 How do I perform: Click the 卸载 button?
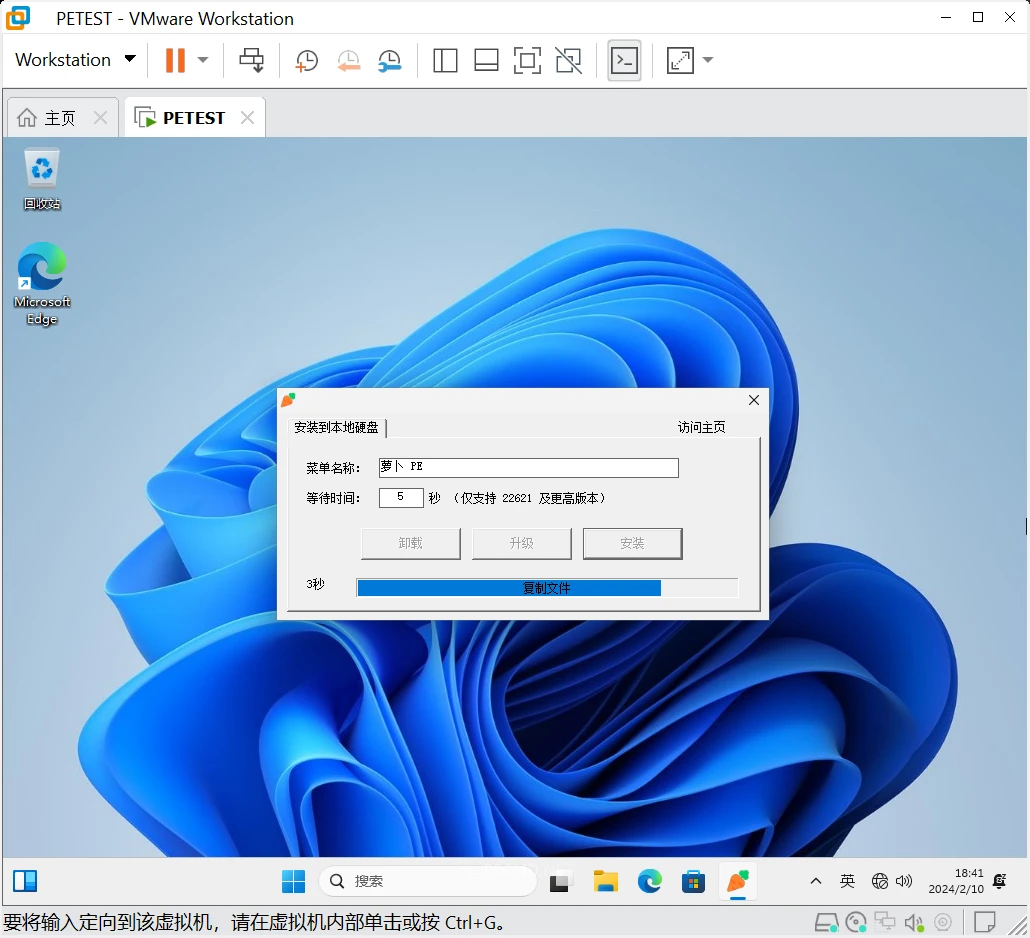pos(411,543)
